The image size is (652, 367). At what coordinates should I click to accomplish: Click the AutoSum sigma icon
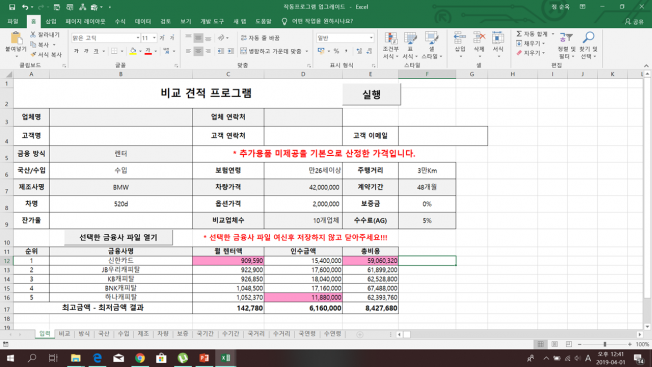[x=519, y=34]
